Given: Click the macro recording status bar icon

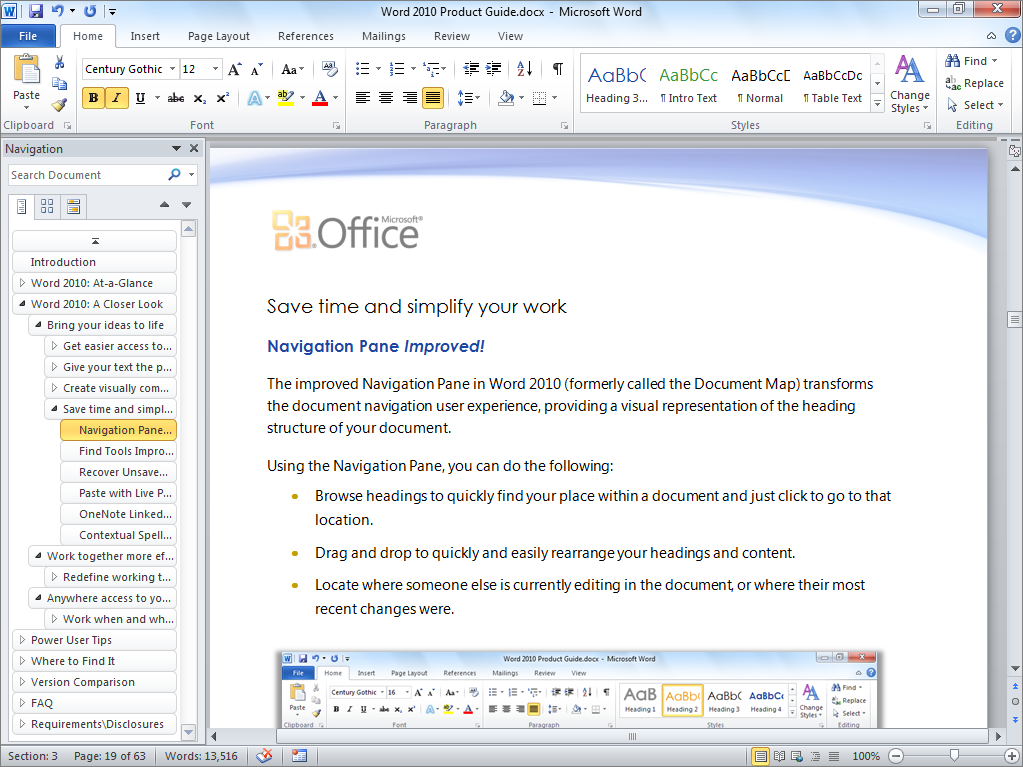Looking at the screenshot, I should [x=299, y=756].
